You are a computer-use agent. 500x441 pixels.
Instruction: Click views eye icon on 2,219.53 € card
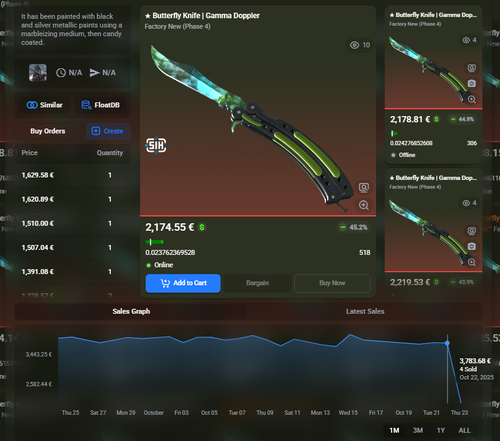(x=466, y=203)
